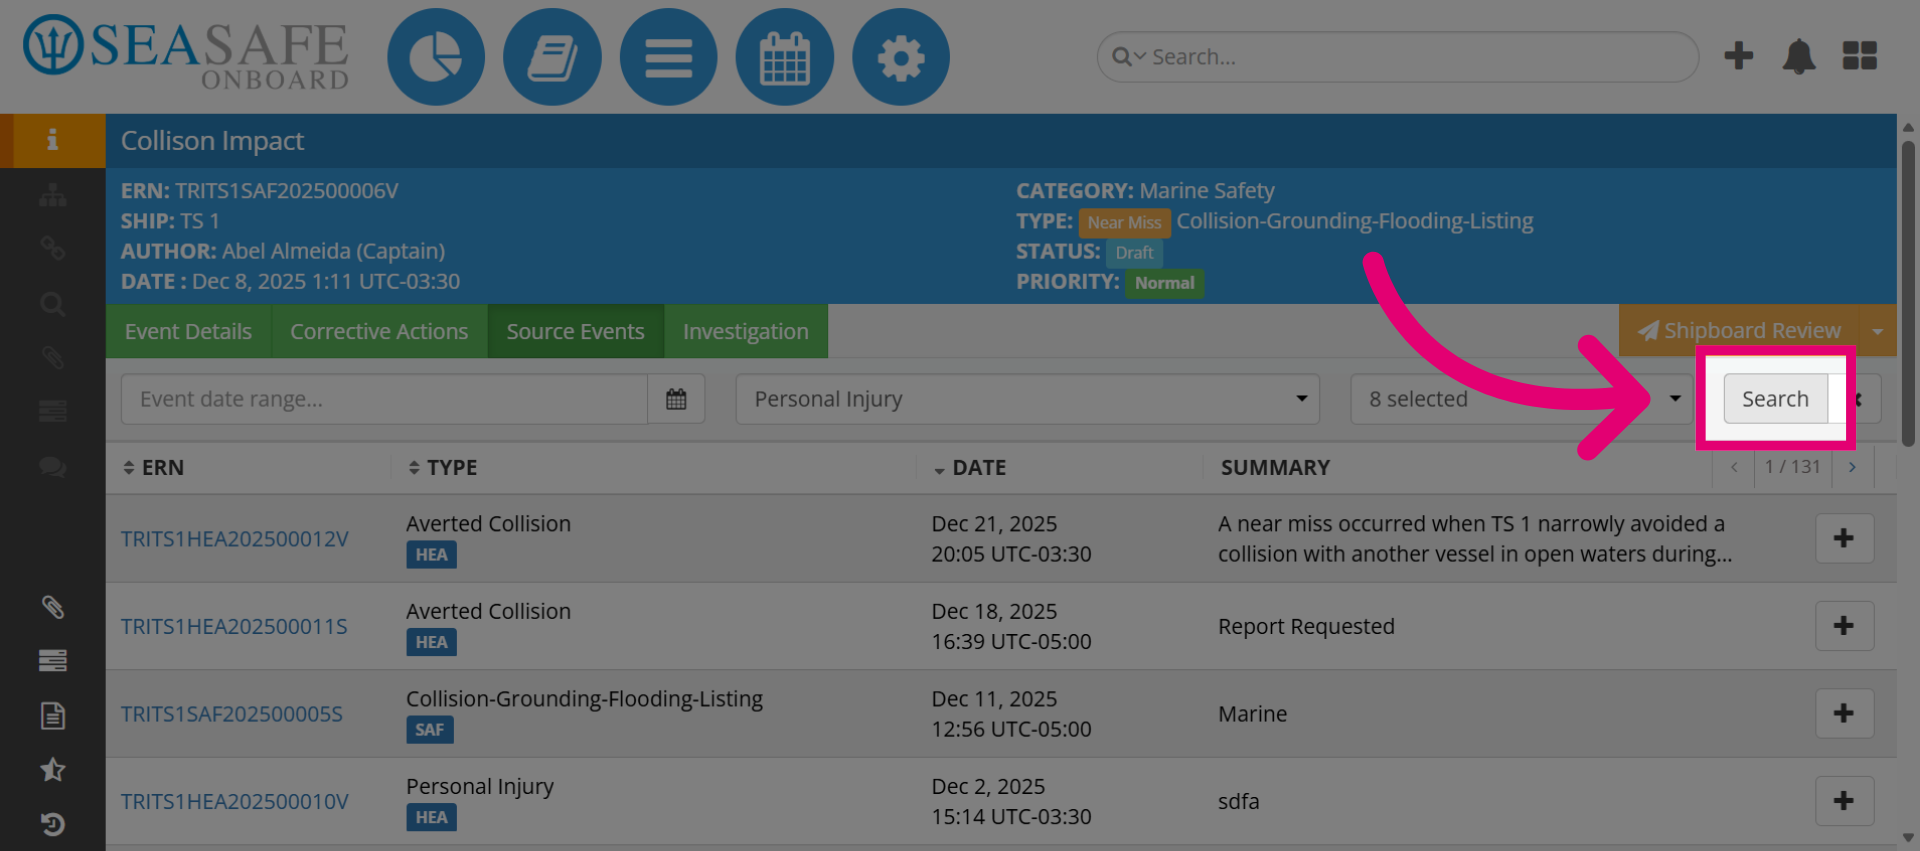Screen dimensions: 1920x851
Task: Open the grid apps icon
Action: pyautogui.click(x=1860, y=56)
